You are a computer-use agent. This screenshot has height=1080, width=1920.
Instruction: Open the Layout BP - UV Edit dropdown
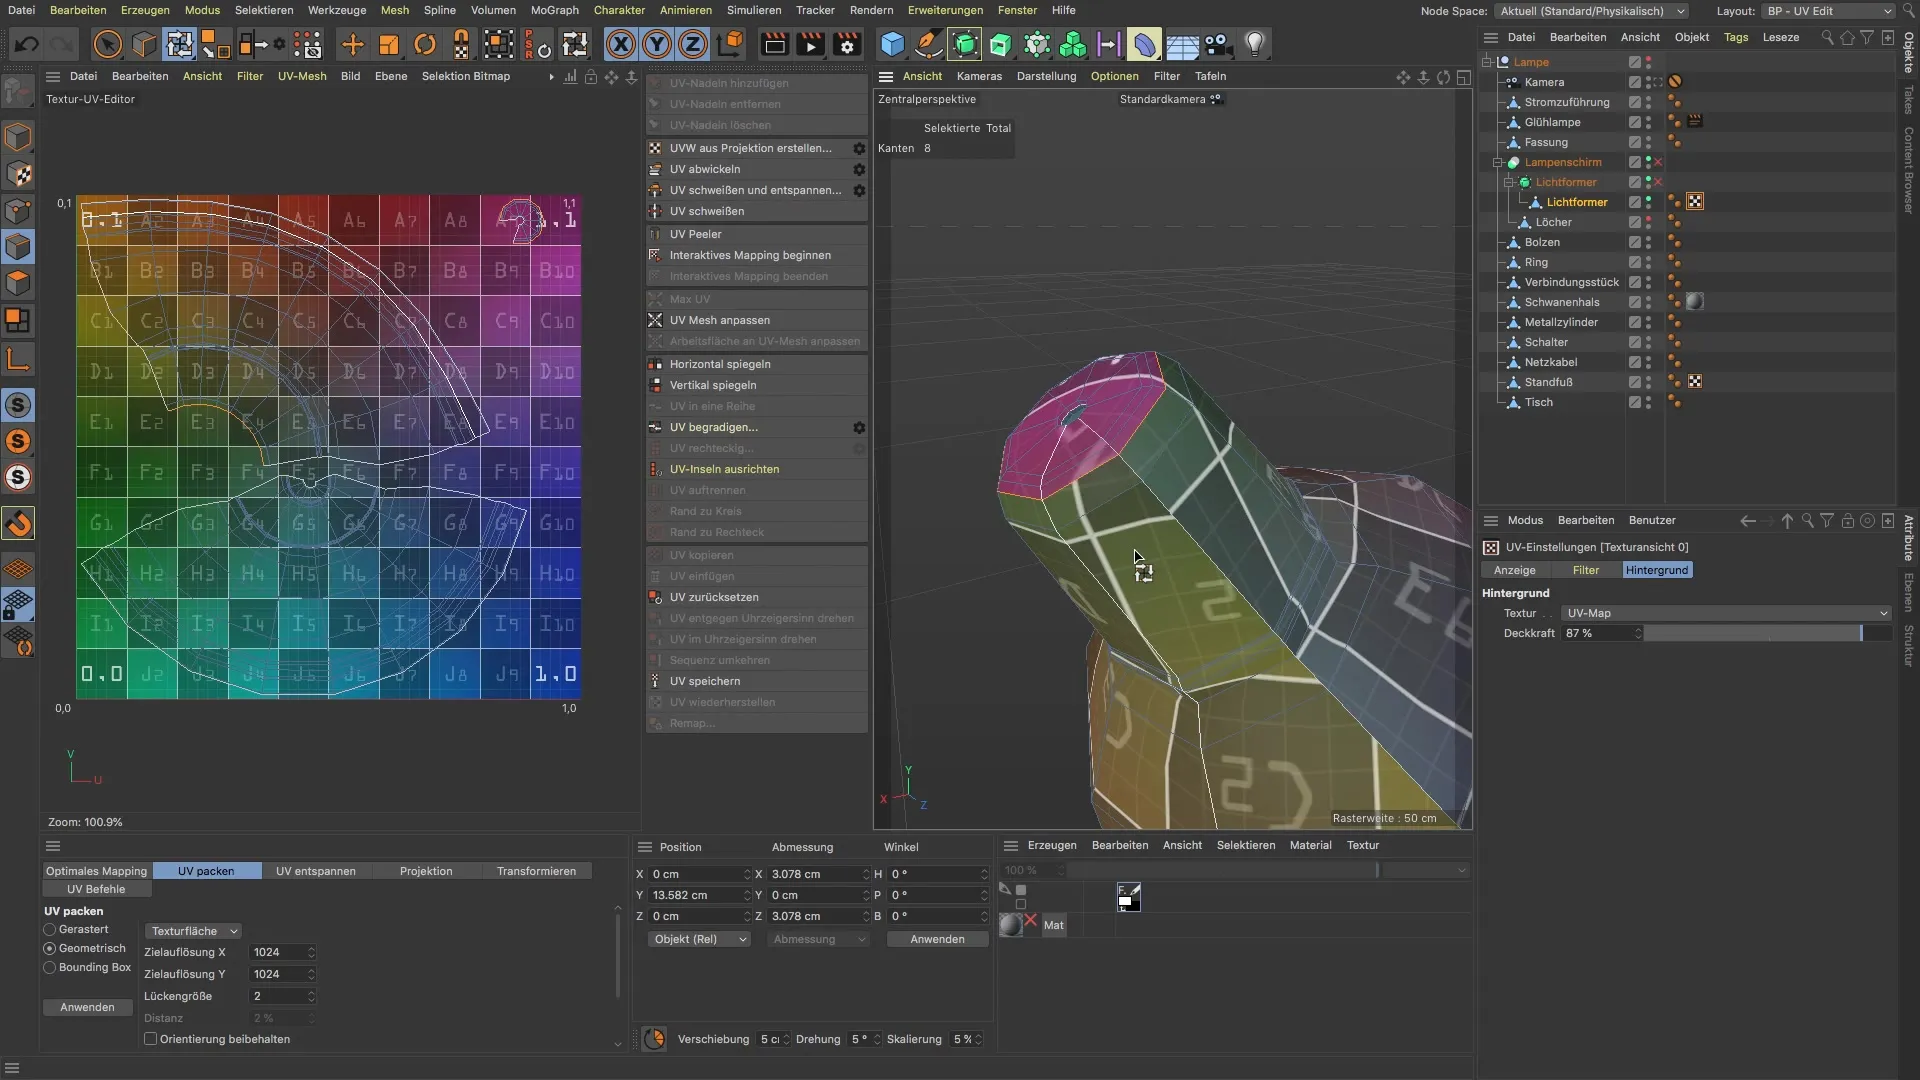point(1828,11)
